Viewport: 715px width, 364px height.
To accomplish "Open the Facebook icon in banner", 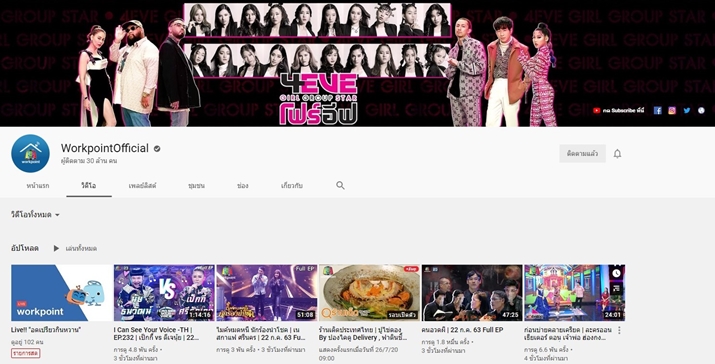I will 658,110.
